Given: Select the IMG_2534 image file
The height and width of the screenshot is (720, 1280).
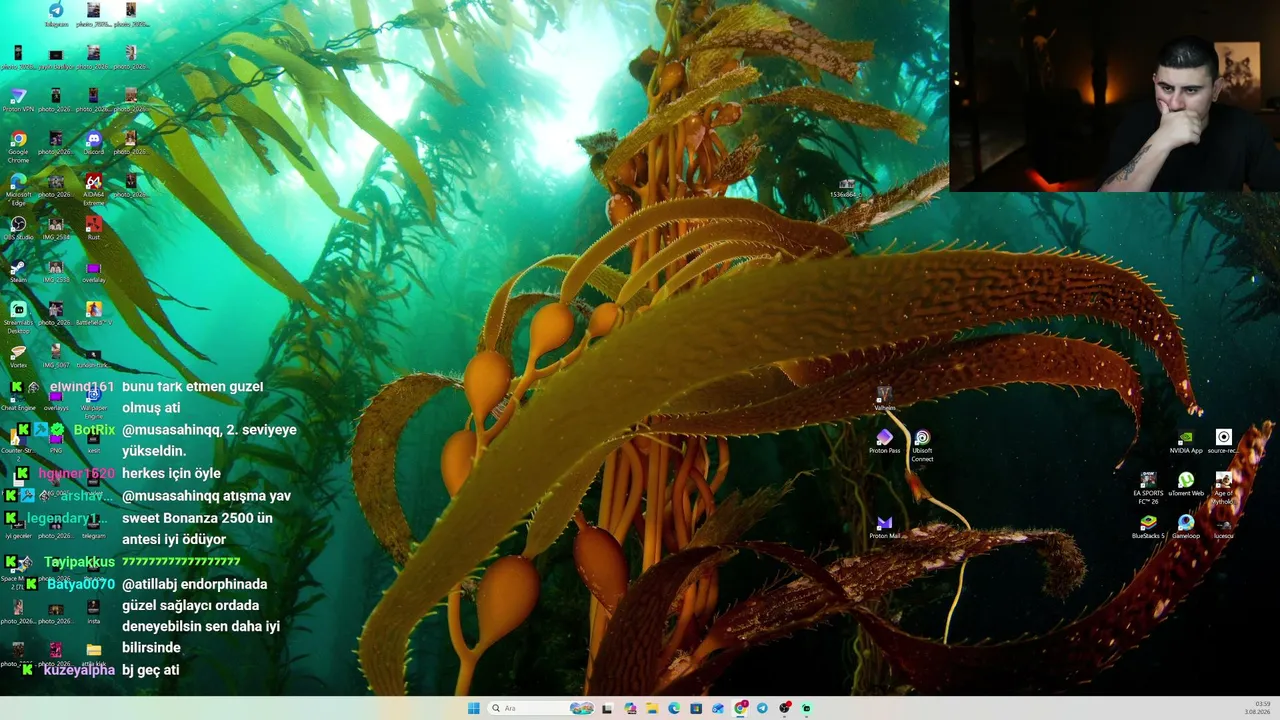Looking at the screenshot, I should pos(56,228).
